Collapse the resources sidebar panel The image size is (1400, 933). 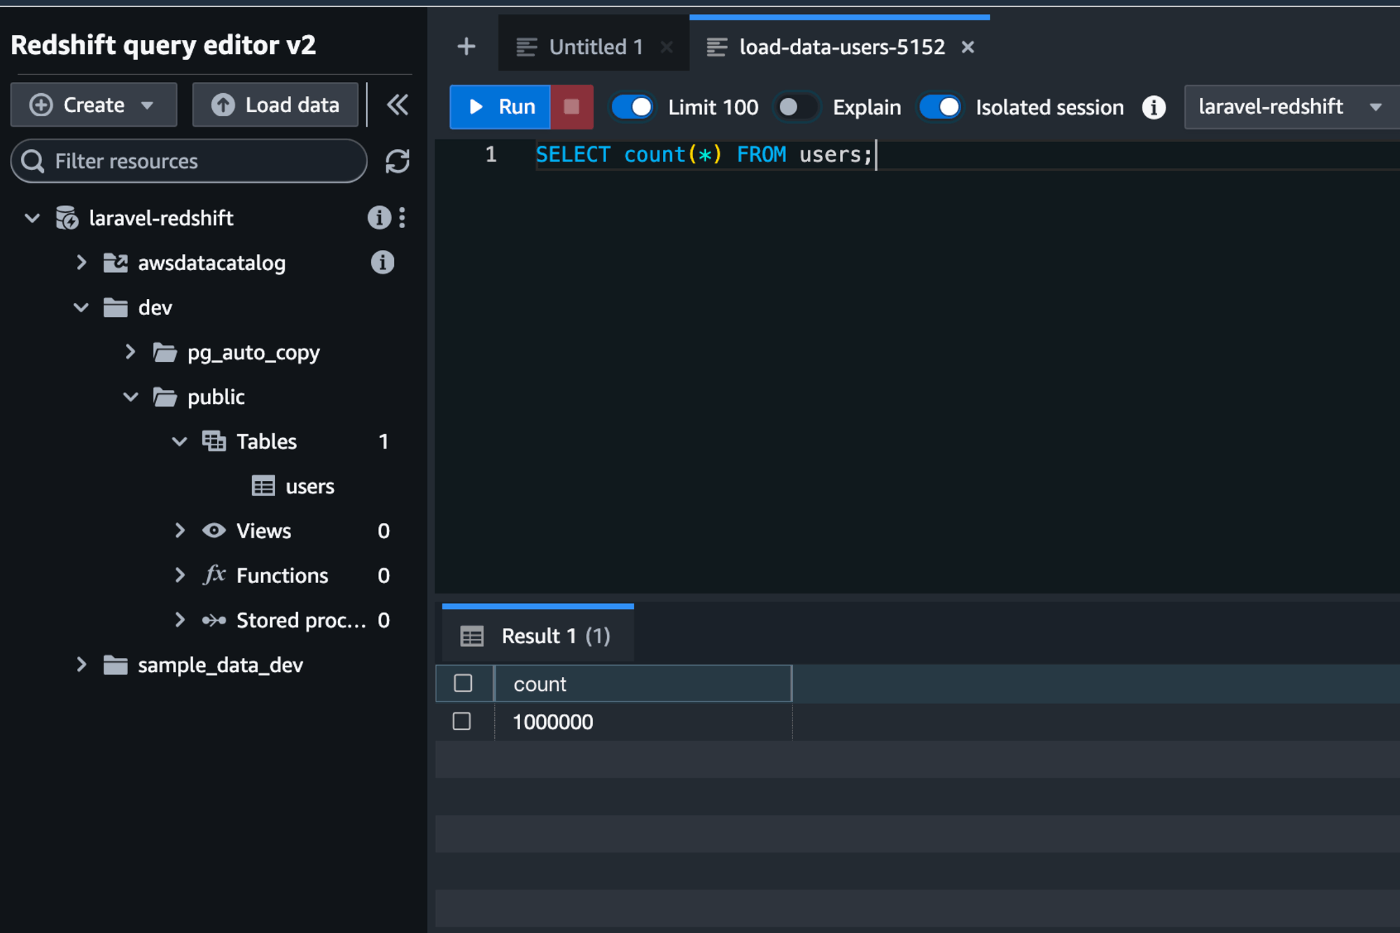[x=397, y=105]
